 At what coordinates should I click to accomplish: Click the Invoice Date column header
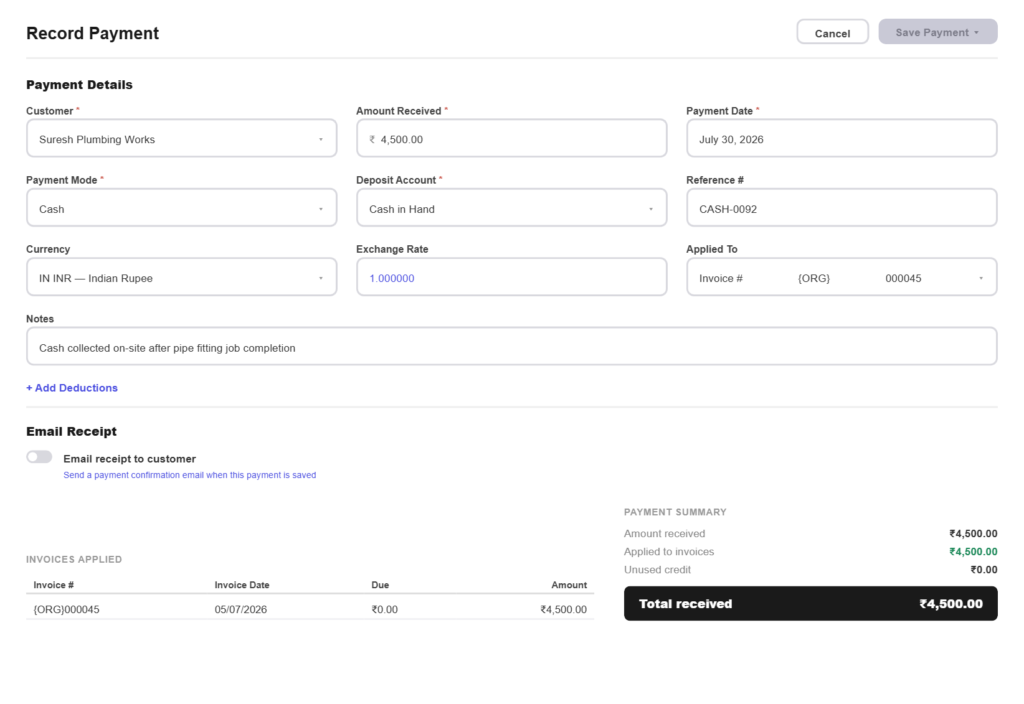coord(242,585)
